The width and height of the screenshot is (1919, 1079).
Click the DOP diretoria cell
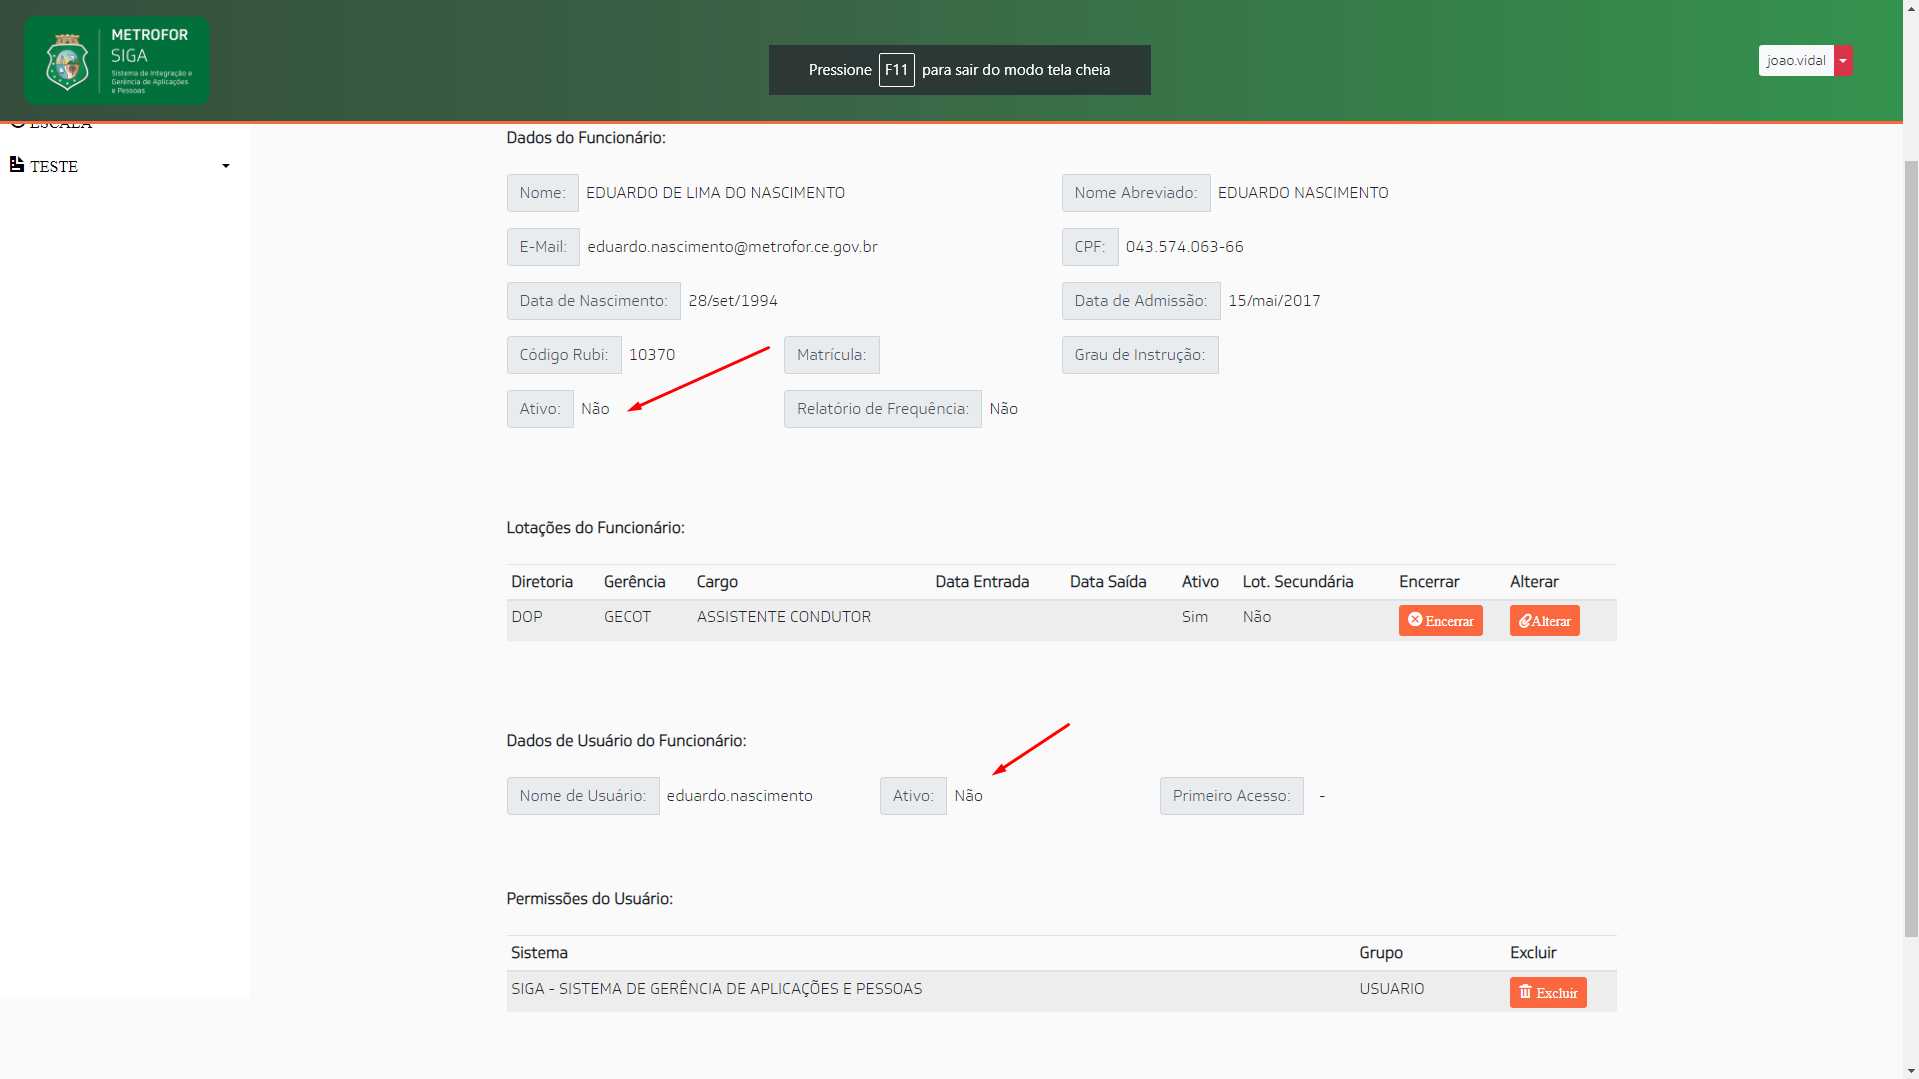527,617
